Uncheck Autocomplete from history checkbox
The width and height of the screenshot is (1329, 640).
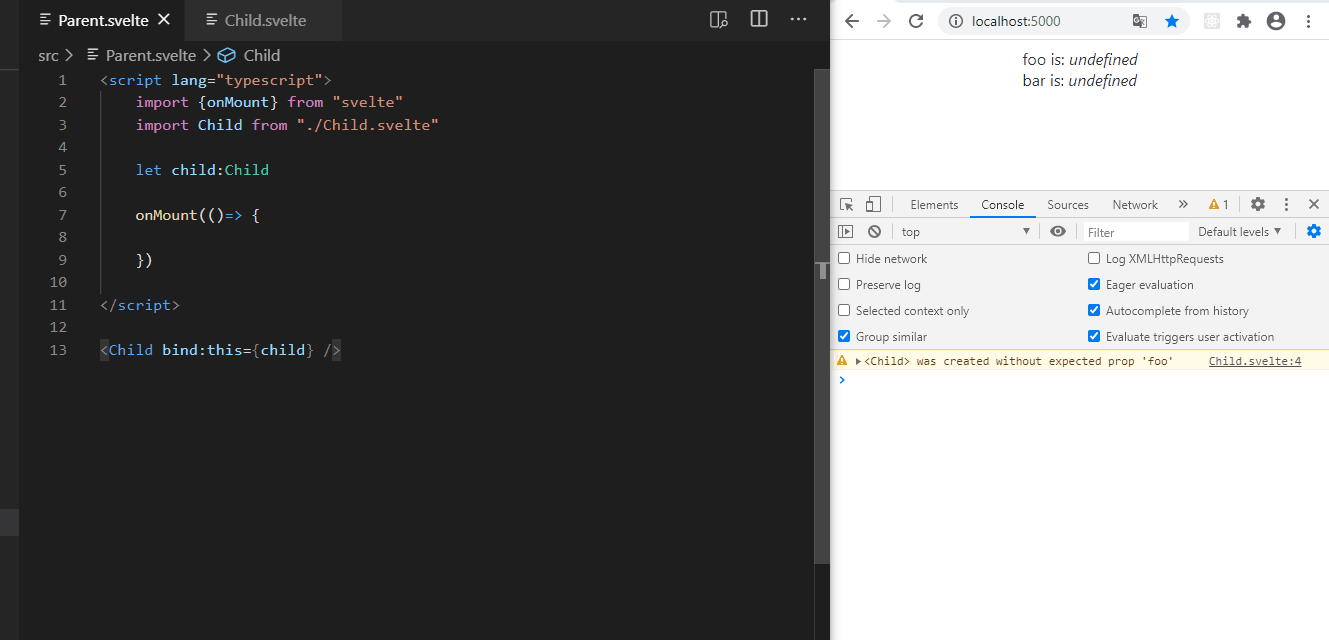click(1094, 310)
